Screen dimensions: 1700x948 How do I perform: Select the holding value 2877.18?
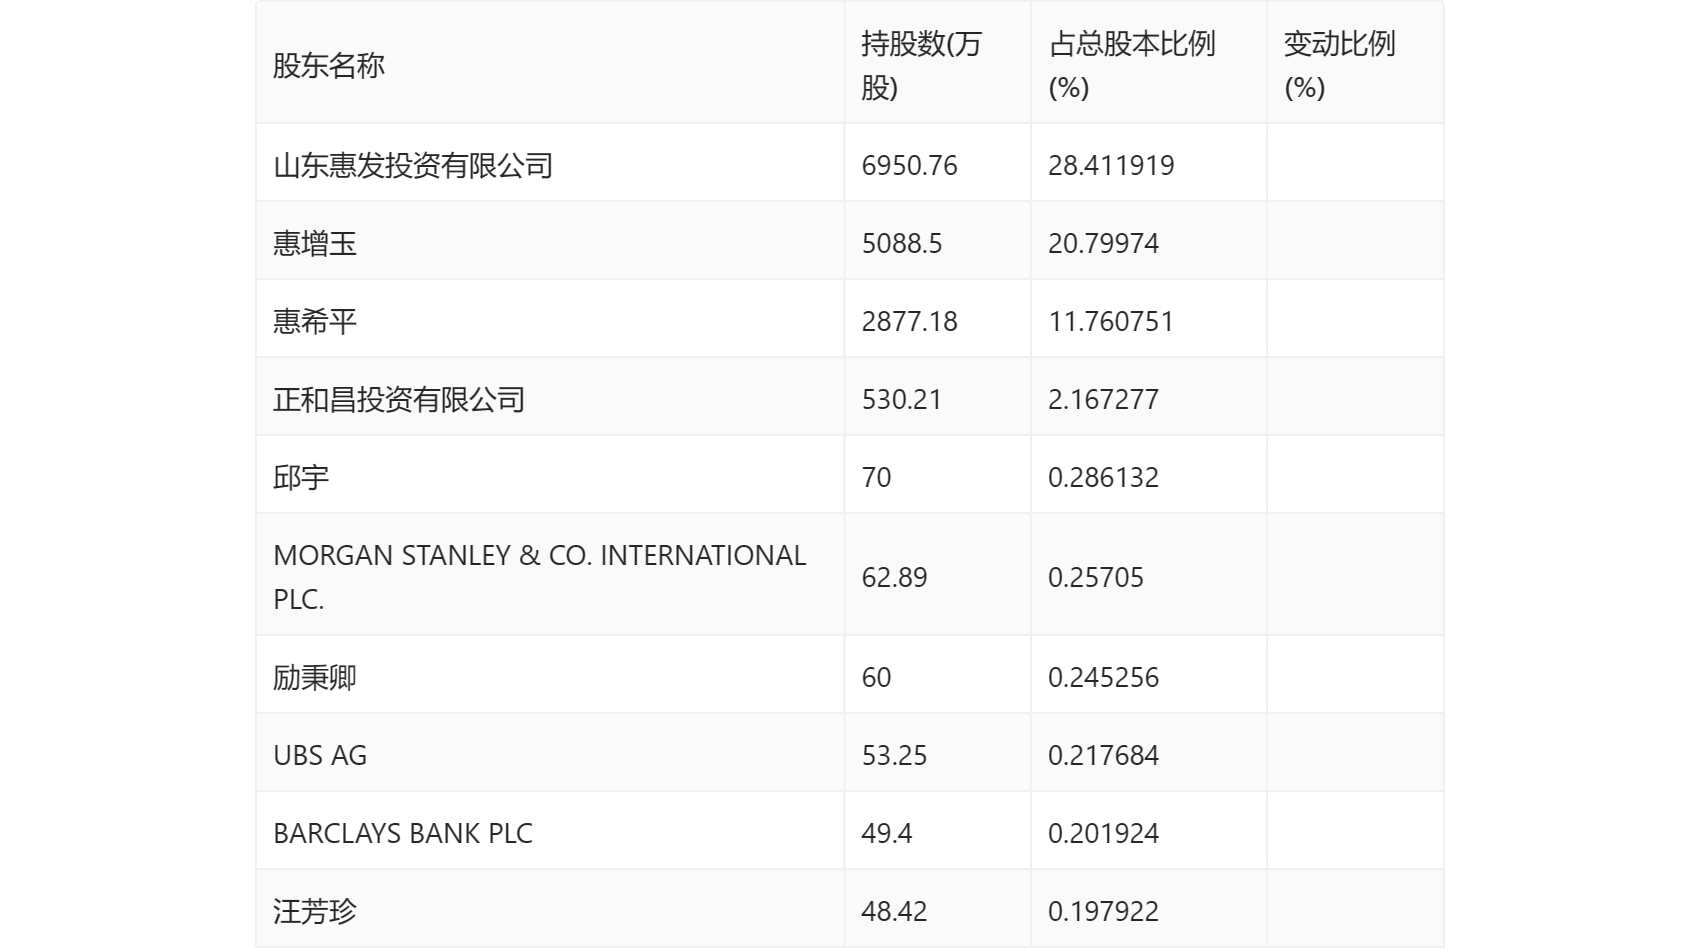point(909,322)
